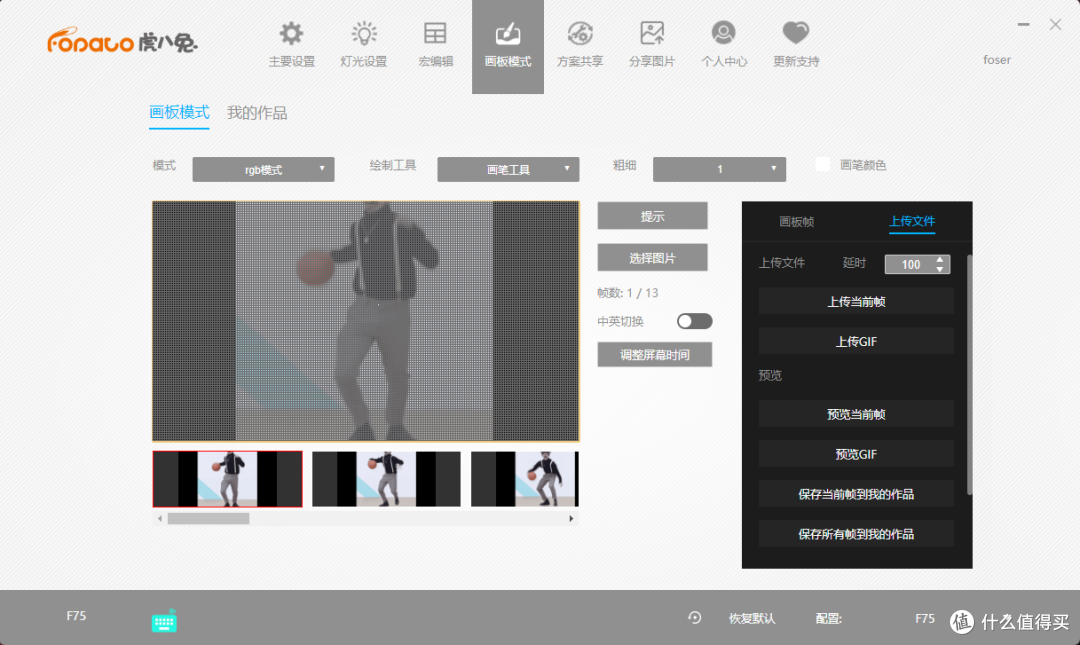Click 预览GIF button
Image resolution: width=1080 pixels, height=645 pixels.
pos(856,454)
